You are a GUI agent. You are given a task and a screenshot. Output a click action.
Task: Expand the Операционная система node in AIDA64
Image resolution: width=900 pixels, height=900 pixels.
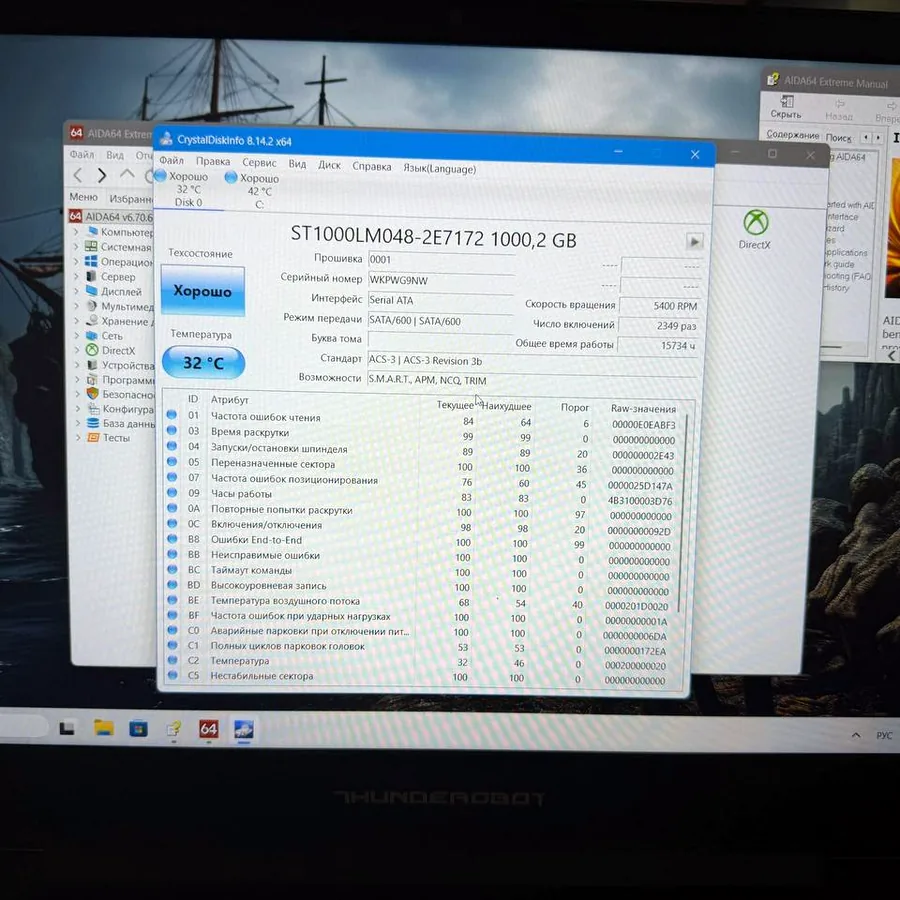tap(76, 261)
